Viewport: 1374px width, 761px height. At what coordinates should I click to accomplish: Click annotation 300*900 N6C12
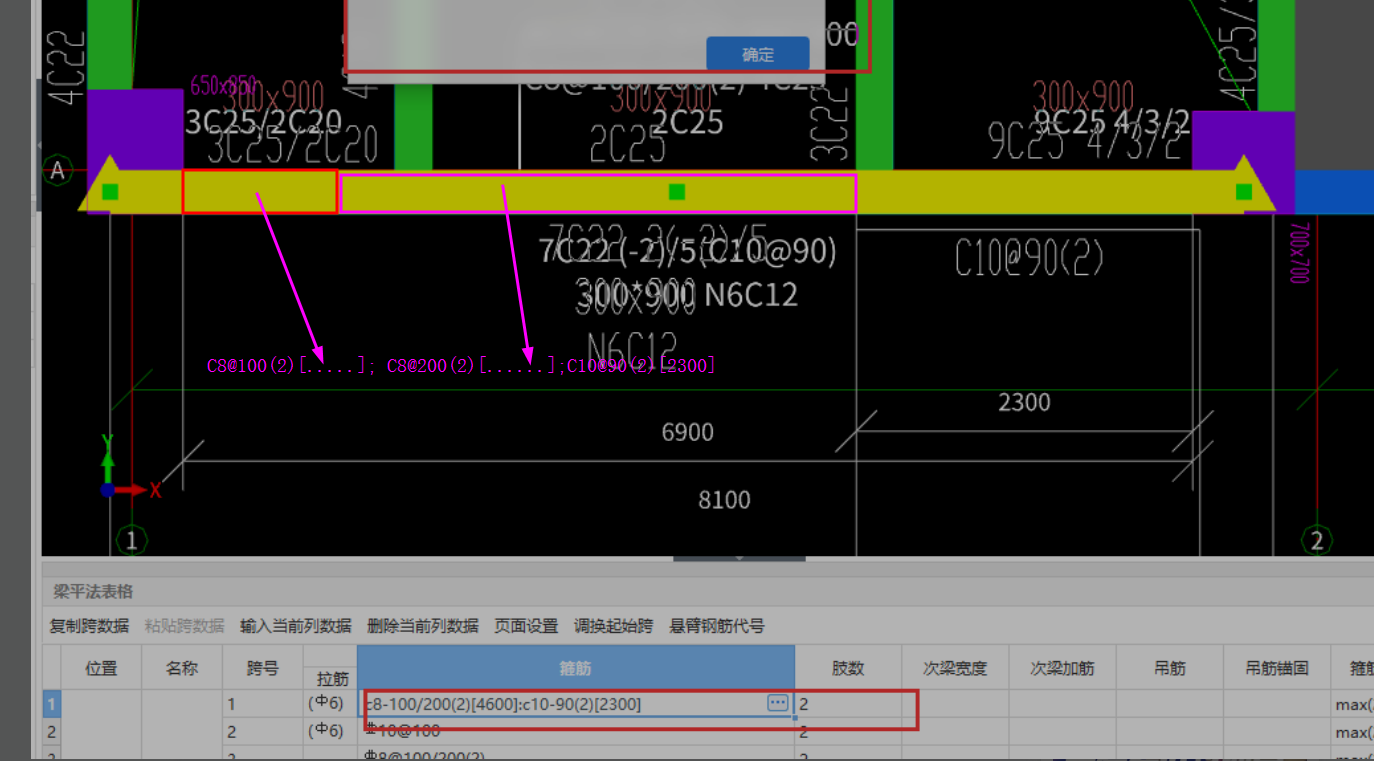[687, 294]
